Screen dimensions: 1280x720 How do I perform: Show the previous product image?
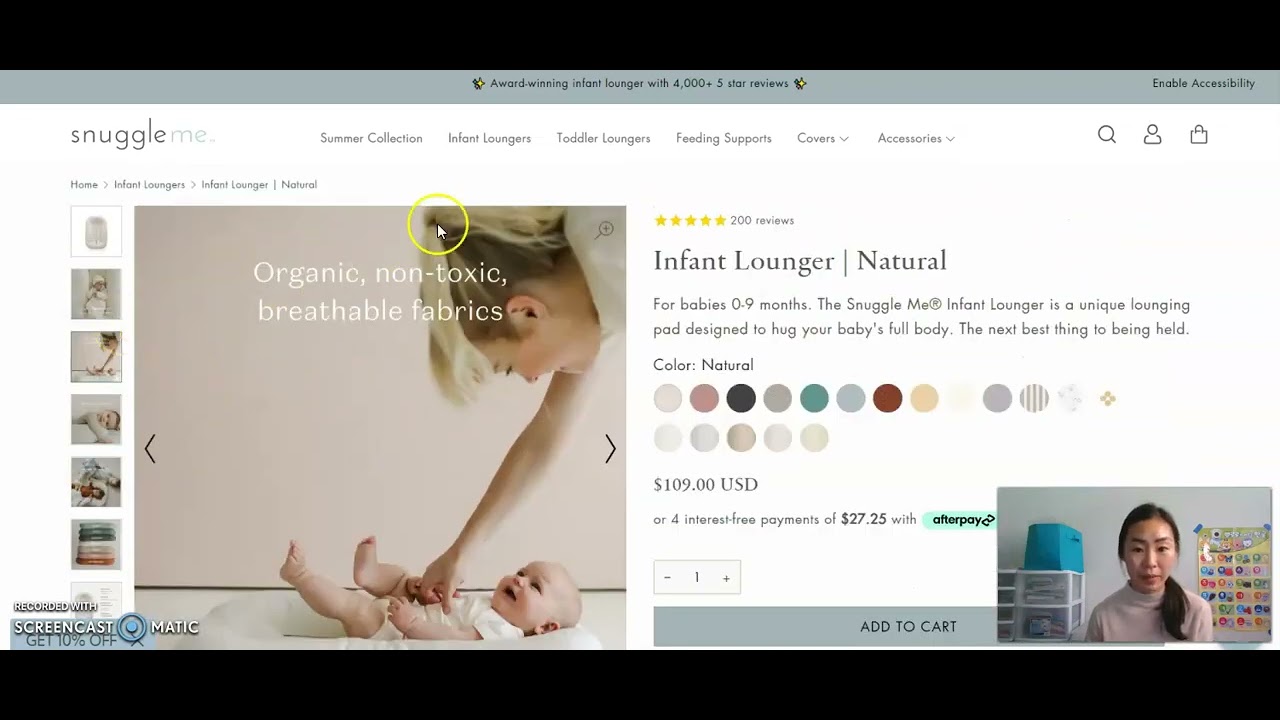click(x=150, y=448)
